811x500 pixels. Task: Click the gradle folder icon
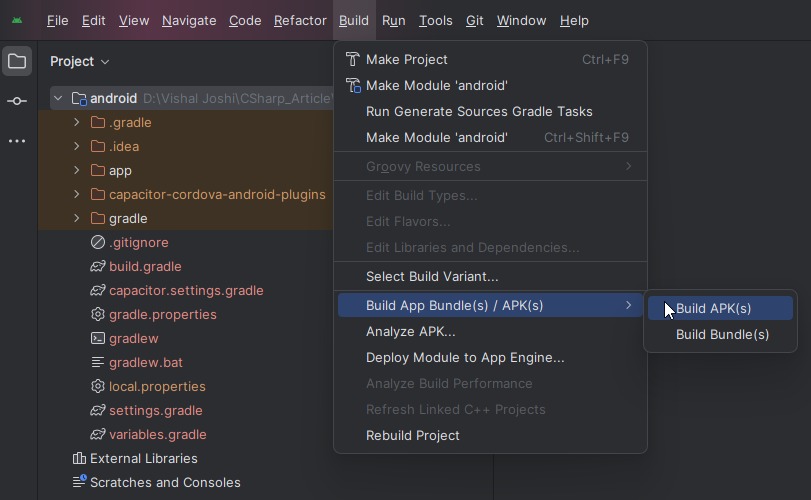[x=98, y=218]
